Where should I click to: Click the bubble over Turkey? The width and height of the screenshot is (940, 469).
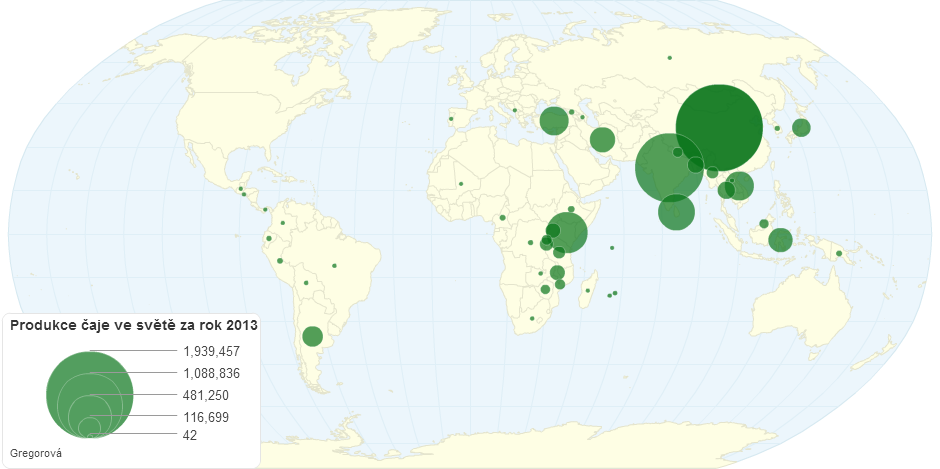(x=554, y=121)
